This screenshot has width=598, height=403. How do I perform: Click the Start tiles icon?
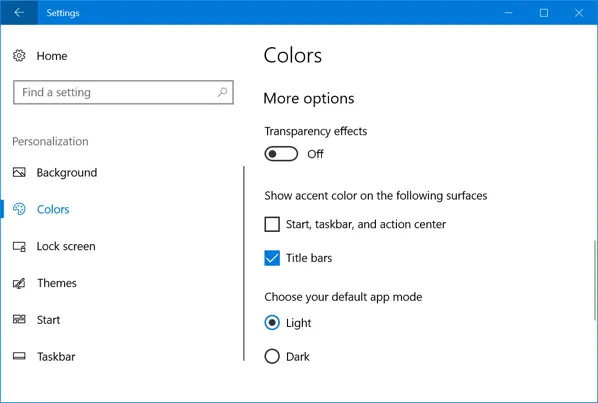coord(19,319)
